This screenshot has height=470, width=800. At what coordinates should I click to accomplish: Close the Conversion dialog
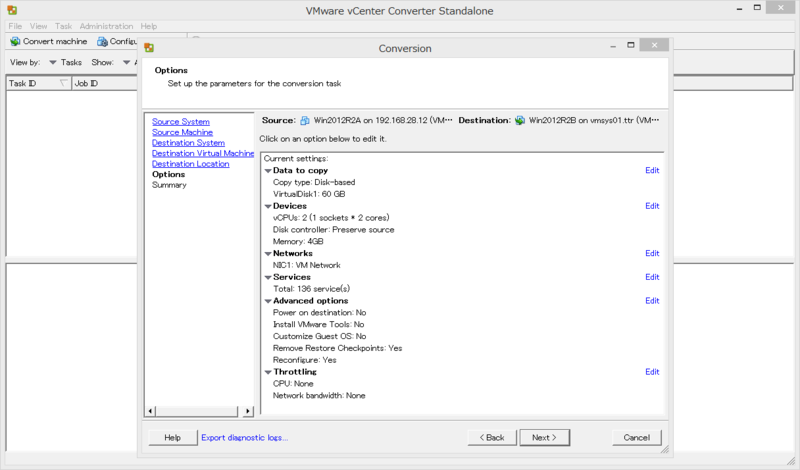click(x=654, y=45)
